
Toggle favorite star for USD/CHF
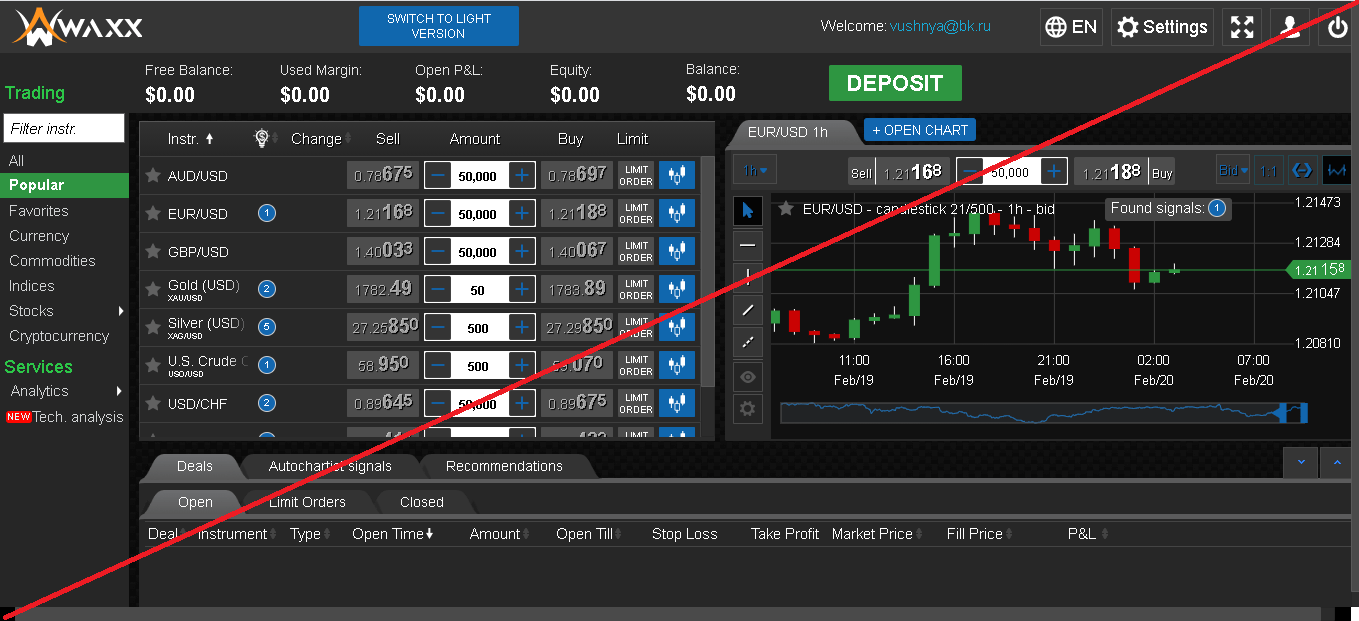coord(153,403)
